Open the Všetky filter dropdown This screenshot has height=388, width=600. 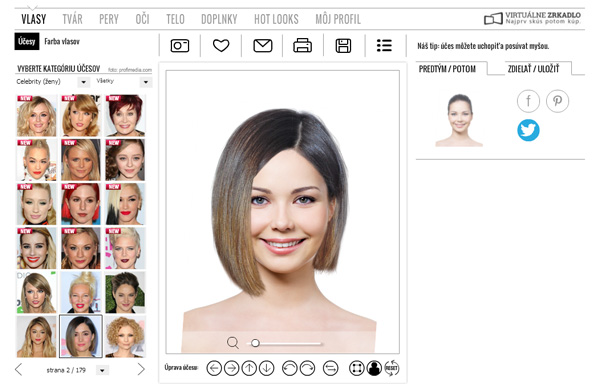click(x=146, y=82)
